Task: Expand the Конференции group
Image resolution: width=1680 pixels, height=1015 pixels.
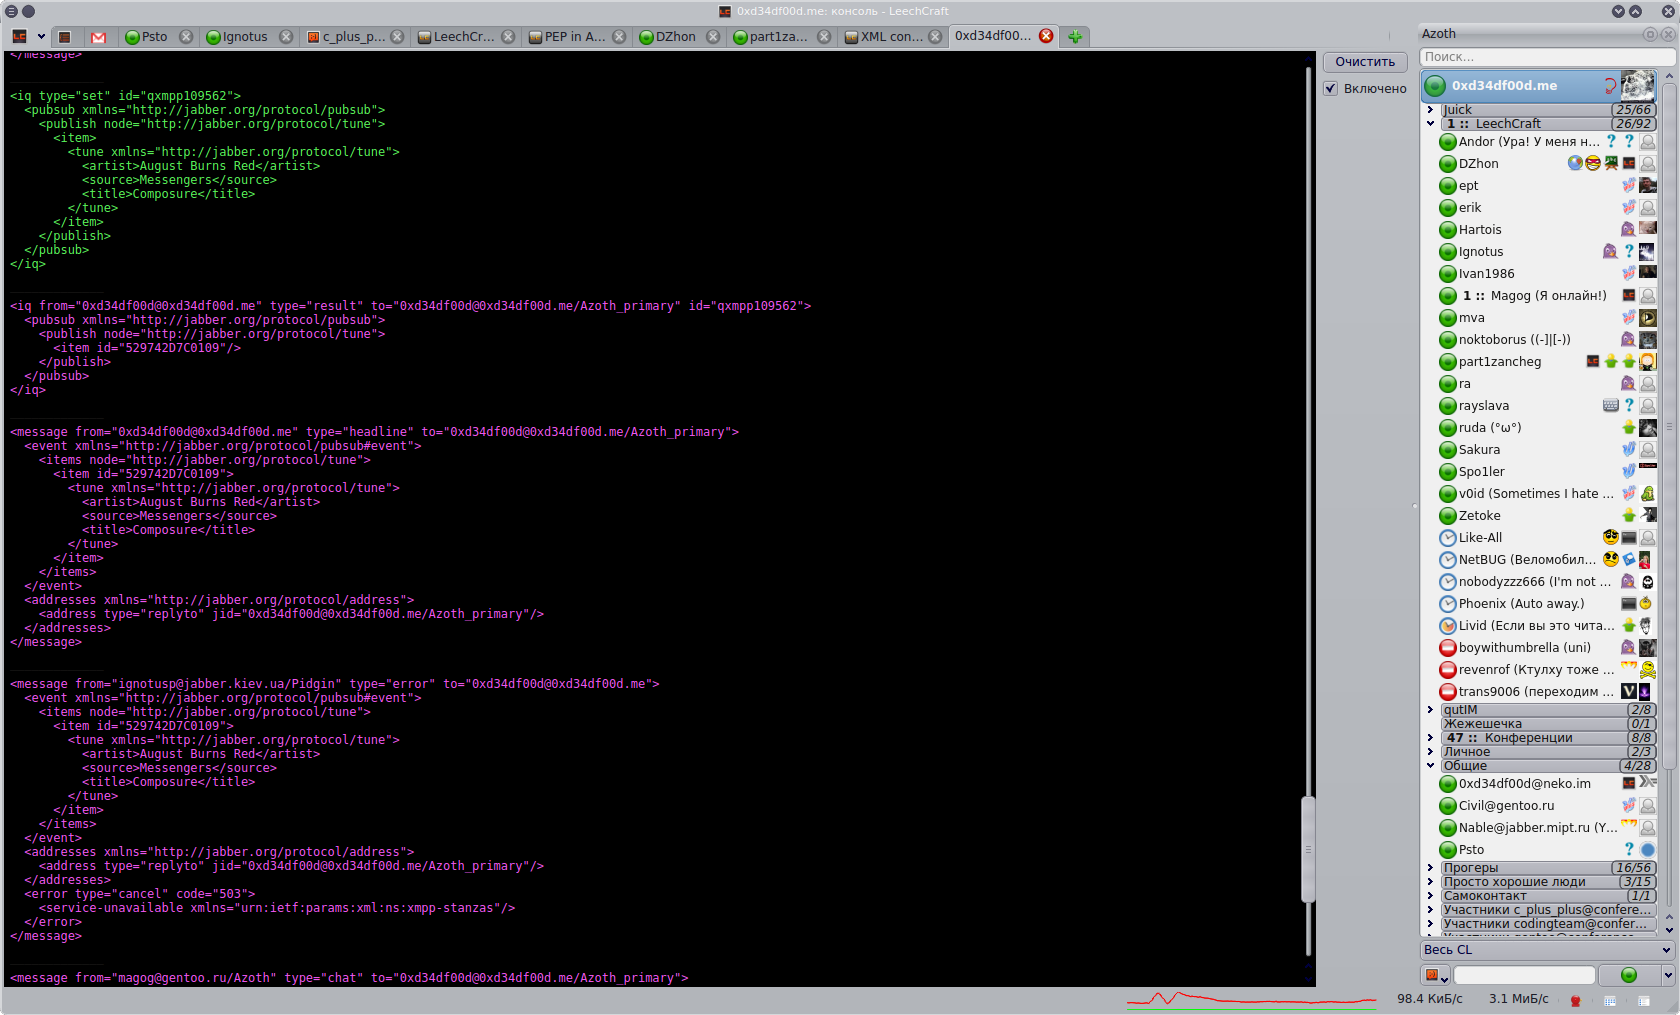Action: point(1430,738)
